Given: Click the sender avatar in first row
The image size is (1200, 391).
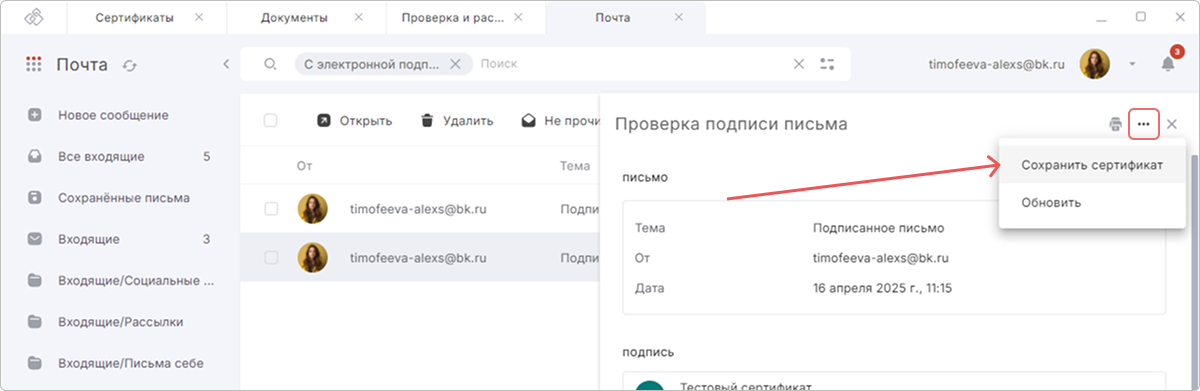Looking at the screenshot, I should [313, 209].
